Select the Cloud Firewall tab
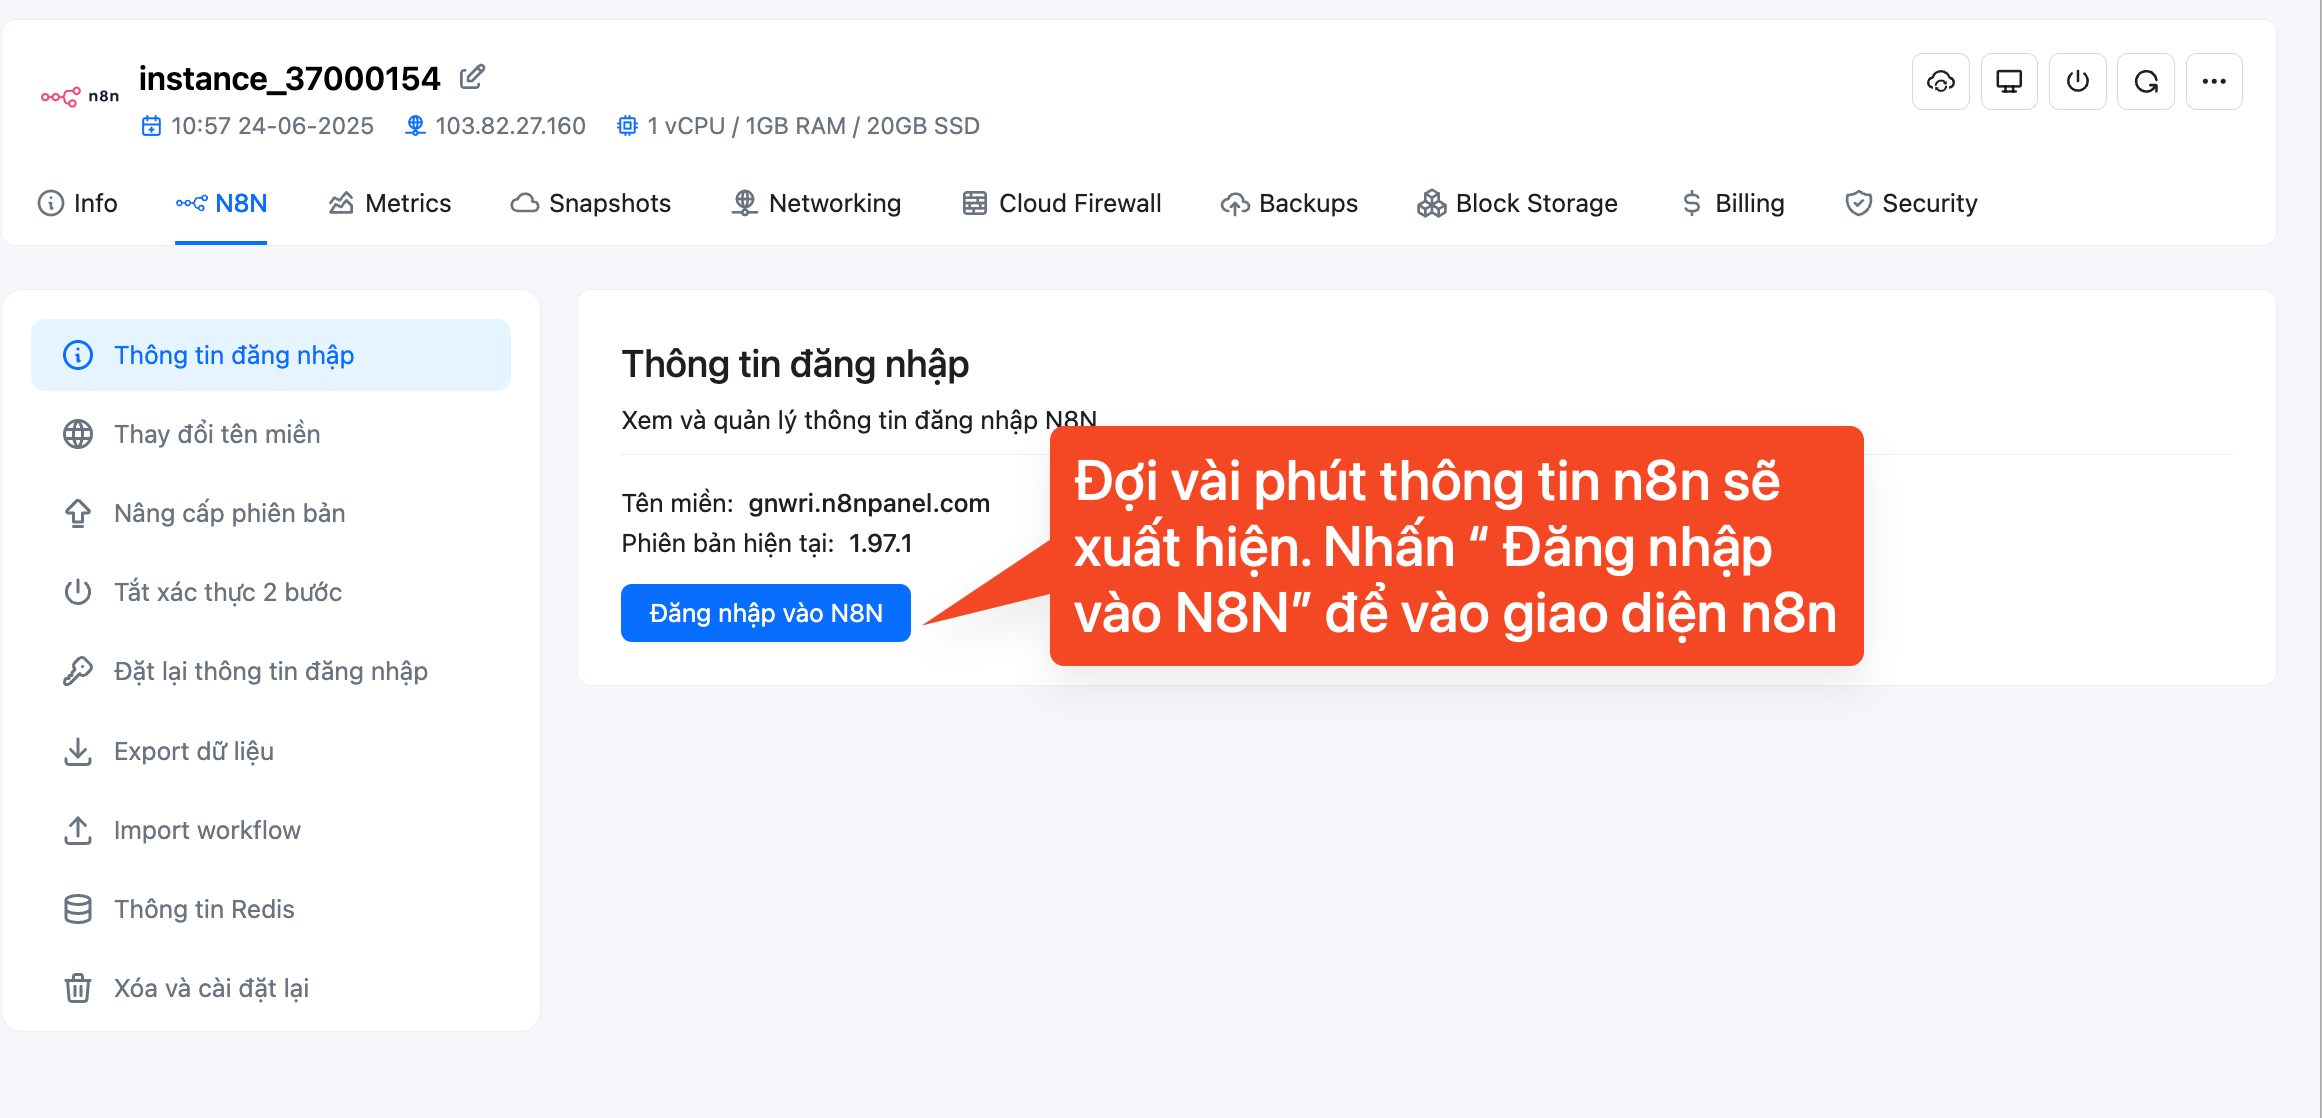 click(x=1062, y=203)
